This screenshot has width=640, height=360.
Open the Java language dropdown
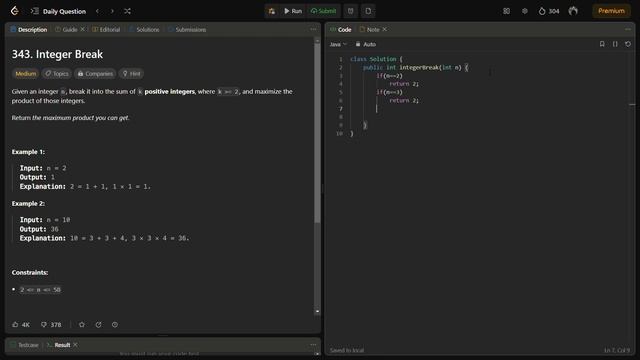[x=338, y=44]
